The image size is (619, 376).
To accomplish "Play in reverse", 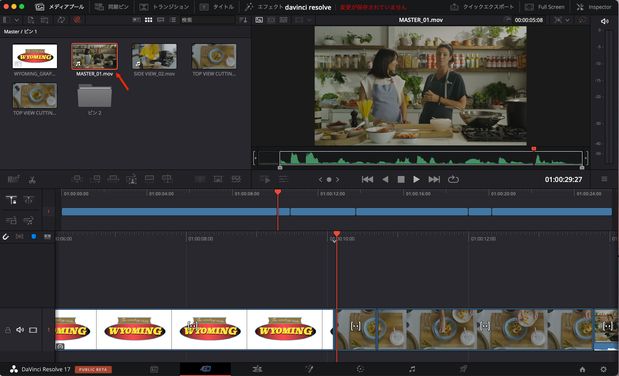I will 385,180.
